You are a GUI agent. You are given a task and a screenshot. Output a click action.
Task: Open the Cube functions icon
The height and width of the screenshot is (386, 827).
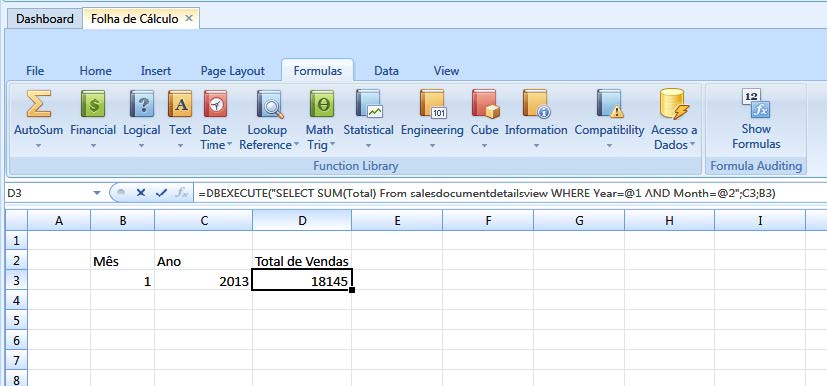pyautogui.click(x=485, y=104)
